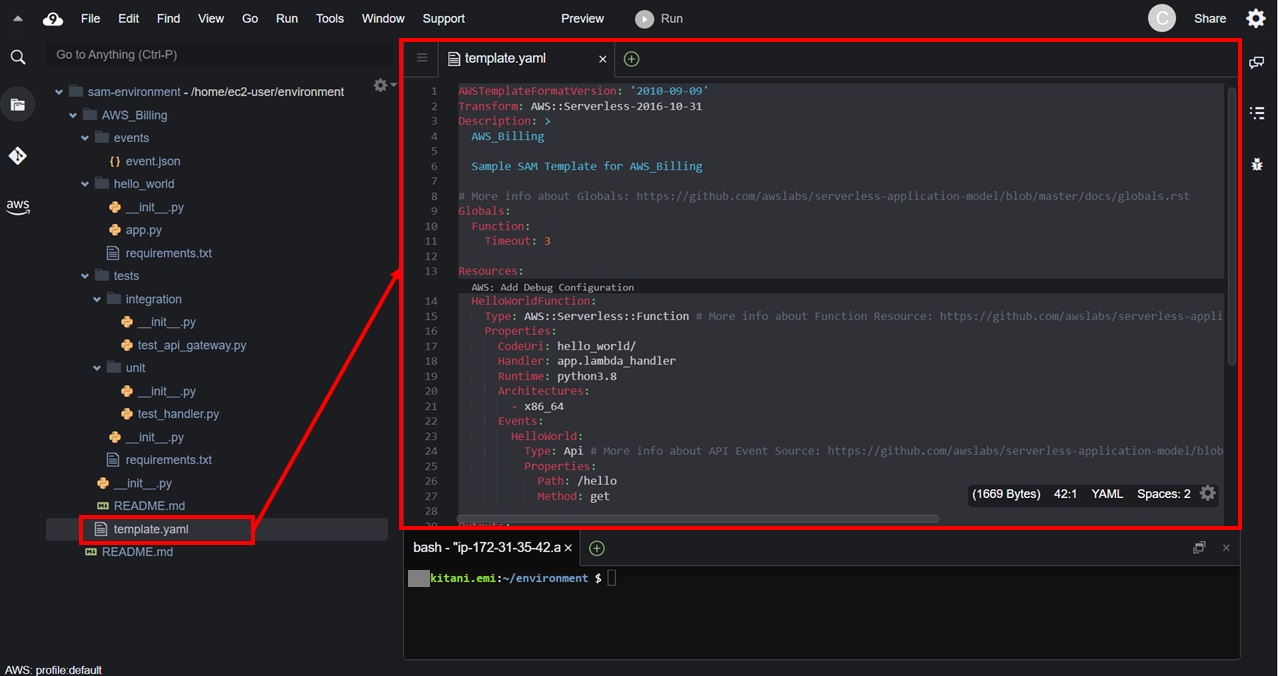Screen dimensions: 1278x676
Task: Collapse the unit folder
Action: point(97,368)
